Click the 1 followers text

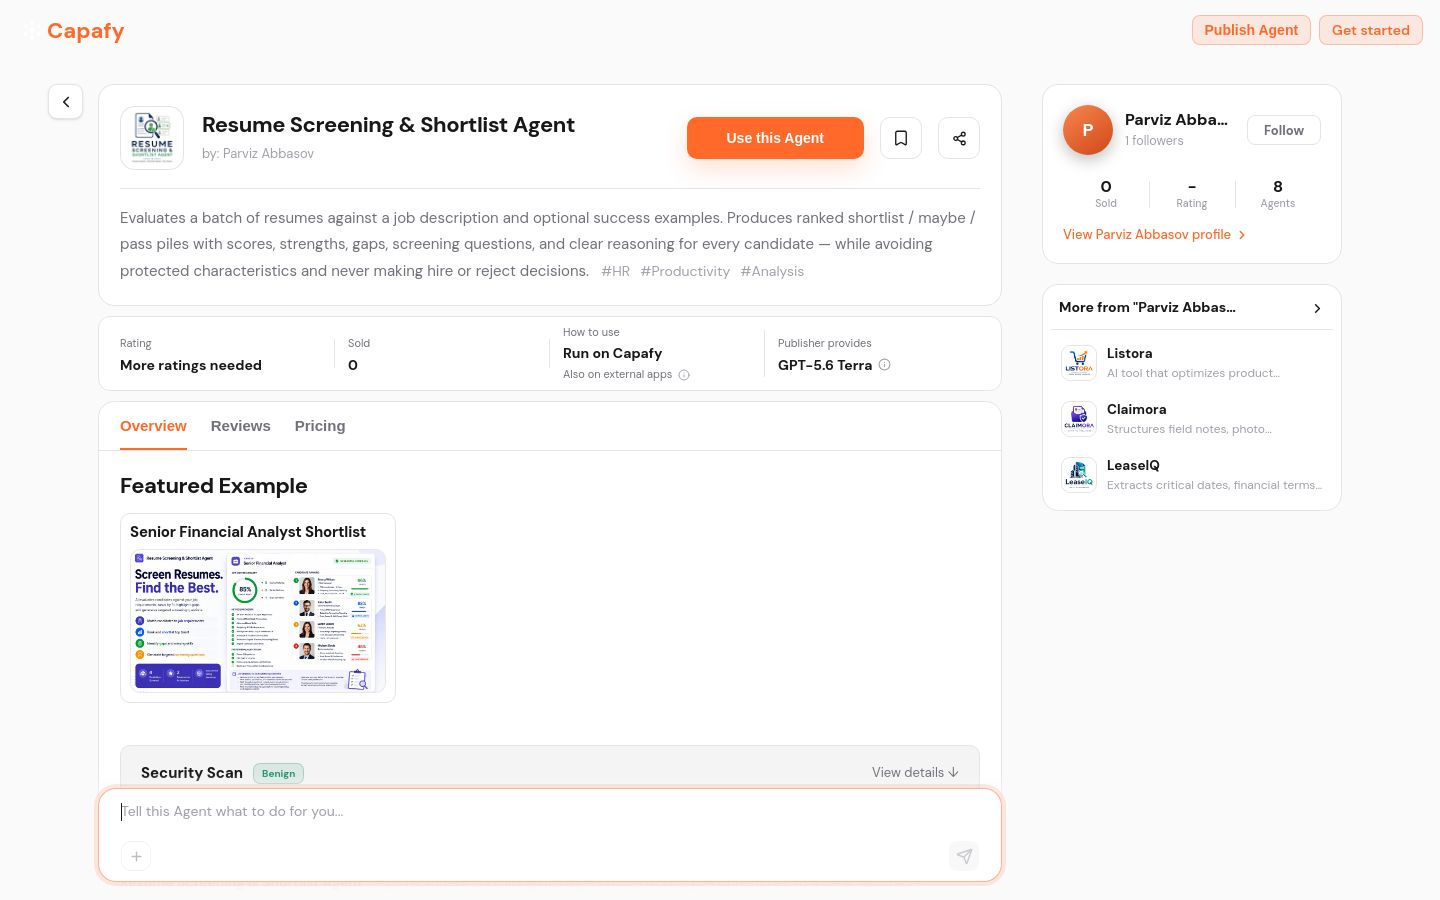1154,141
